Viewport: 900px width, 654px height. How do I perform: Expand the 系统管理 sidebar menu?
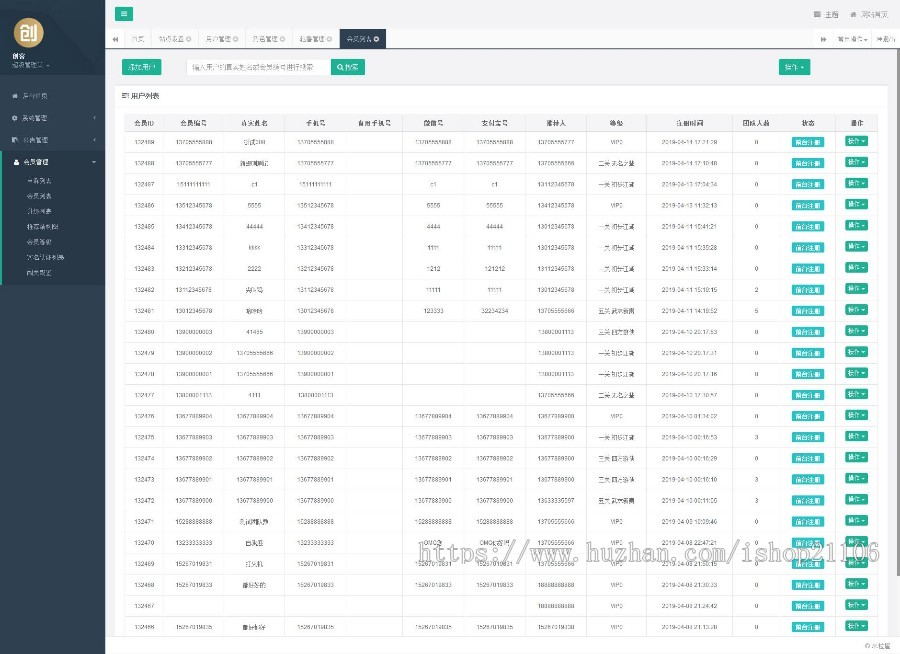click(52, 118)
